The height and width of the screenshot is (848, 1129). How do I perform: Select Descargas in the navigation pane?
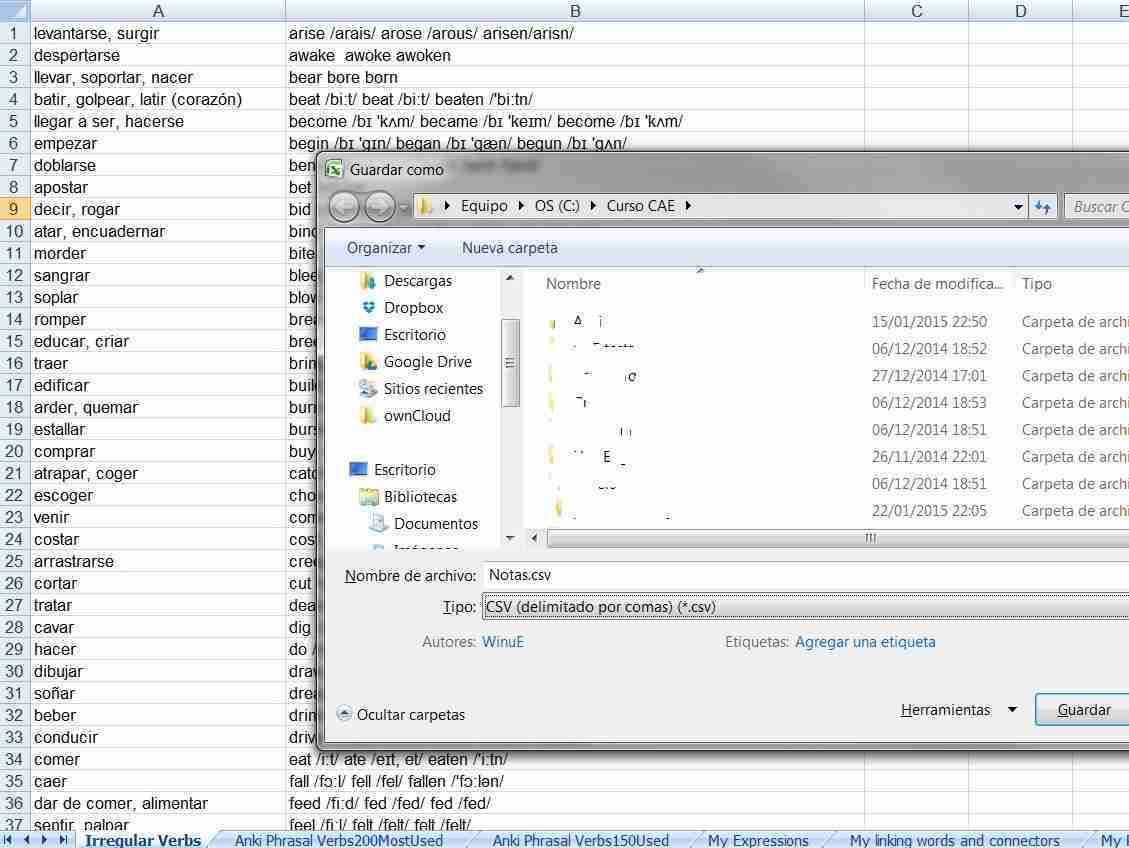coord(418,281)
